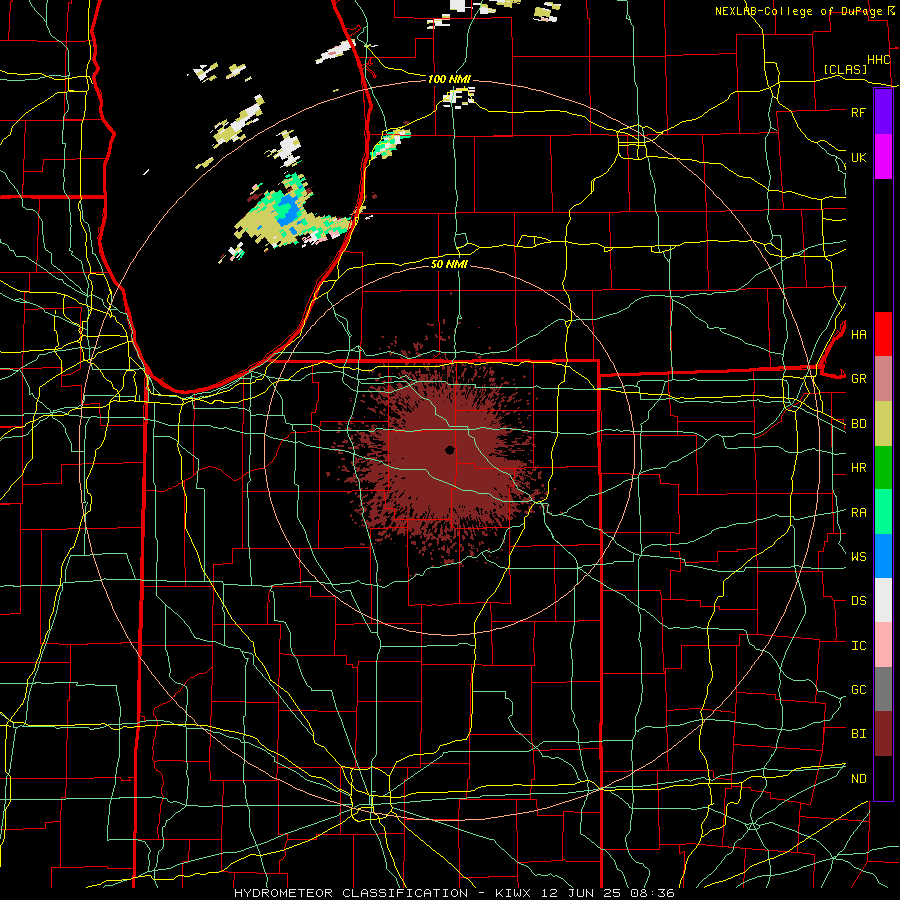Click the 'NEXLAB-College of DuPage' credit text

[799, 11]
